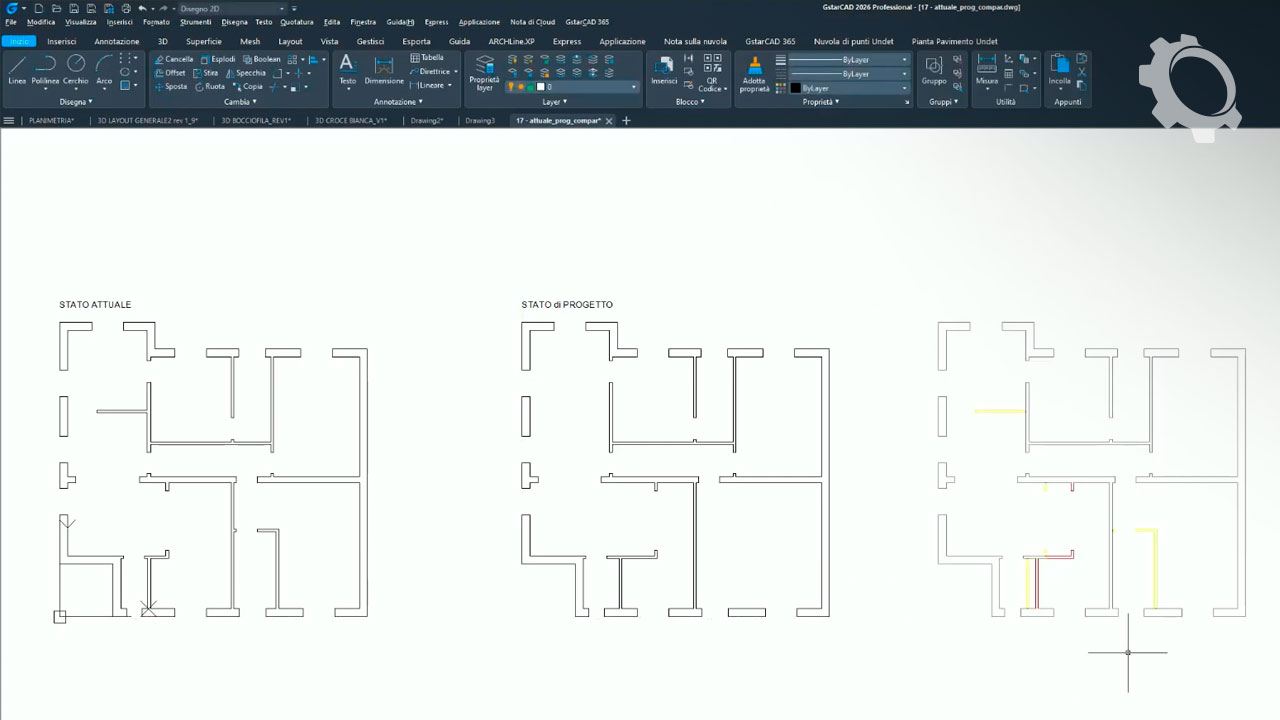This screenshot has height=720, width=1280.
Task: Insert a block with the Inserisci icon
Action: (664, 68)
